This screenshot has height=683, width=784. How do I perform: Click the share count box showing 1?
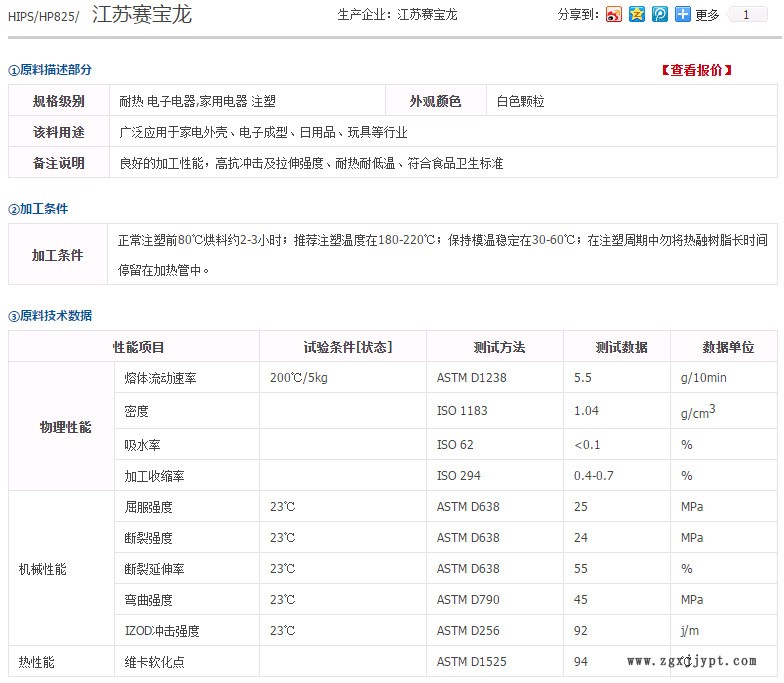[747, 14]
